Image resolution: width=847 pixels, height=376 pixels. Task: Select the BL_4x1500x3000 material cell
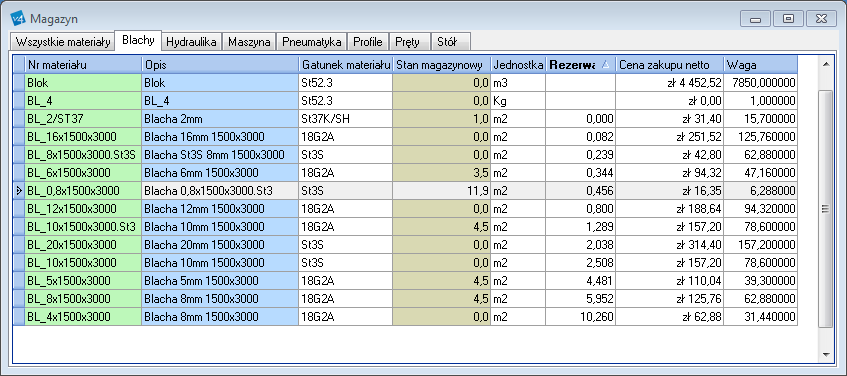(x=83, y=317)
